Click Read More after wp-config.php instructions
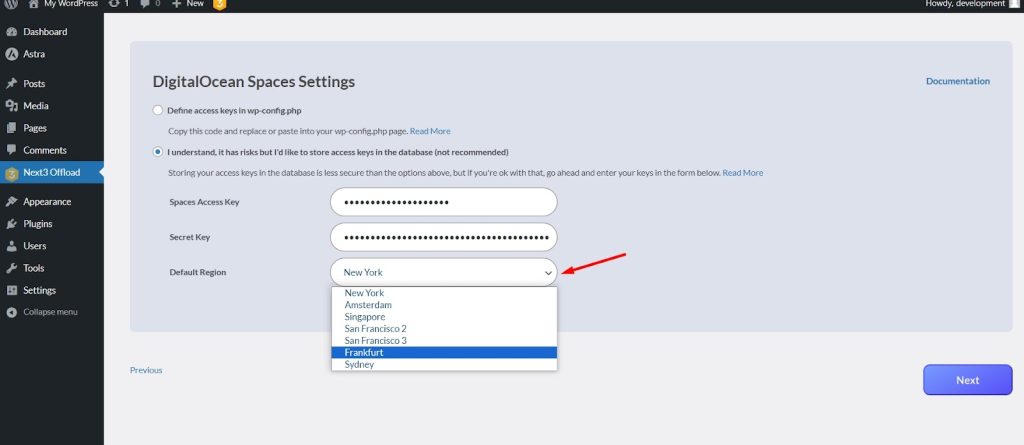The image size is (1024, 445). [x=430, y=131]
